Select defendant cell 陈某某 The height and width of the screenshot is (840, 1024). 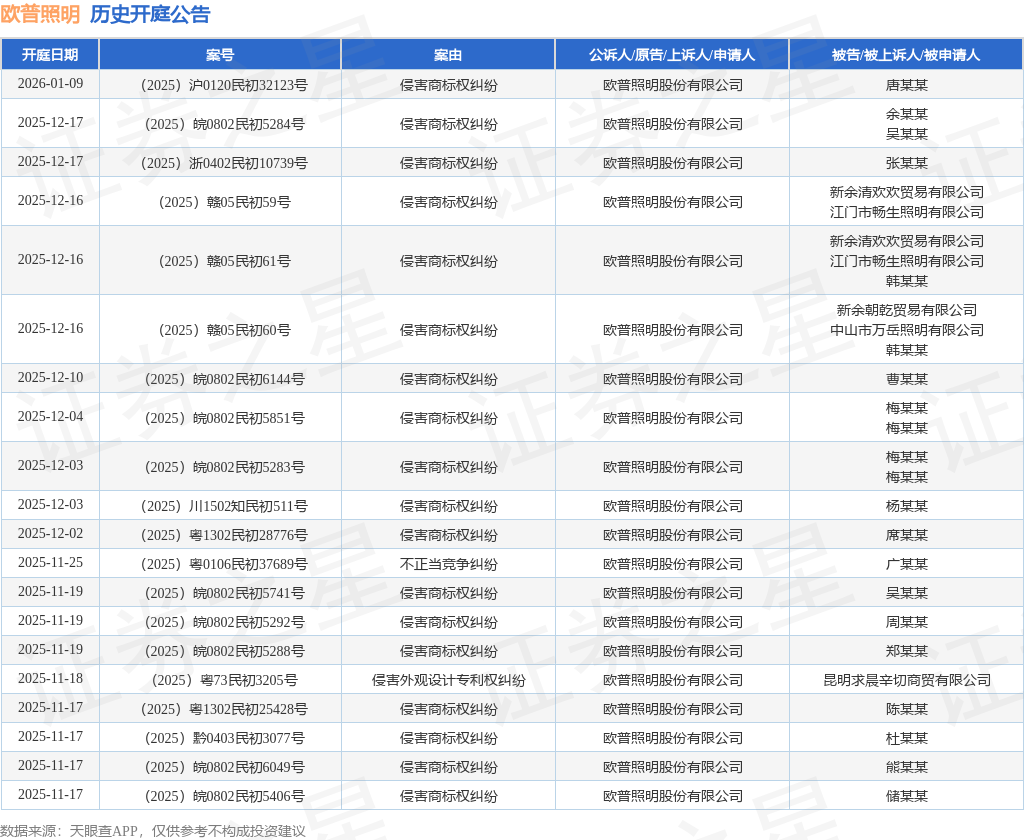coord(906,709)
